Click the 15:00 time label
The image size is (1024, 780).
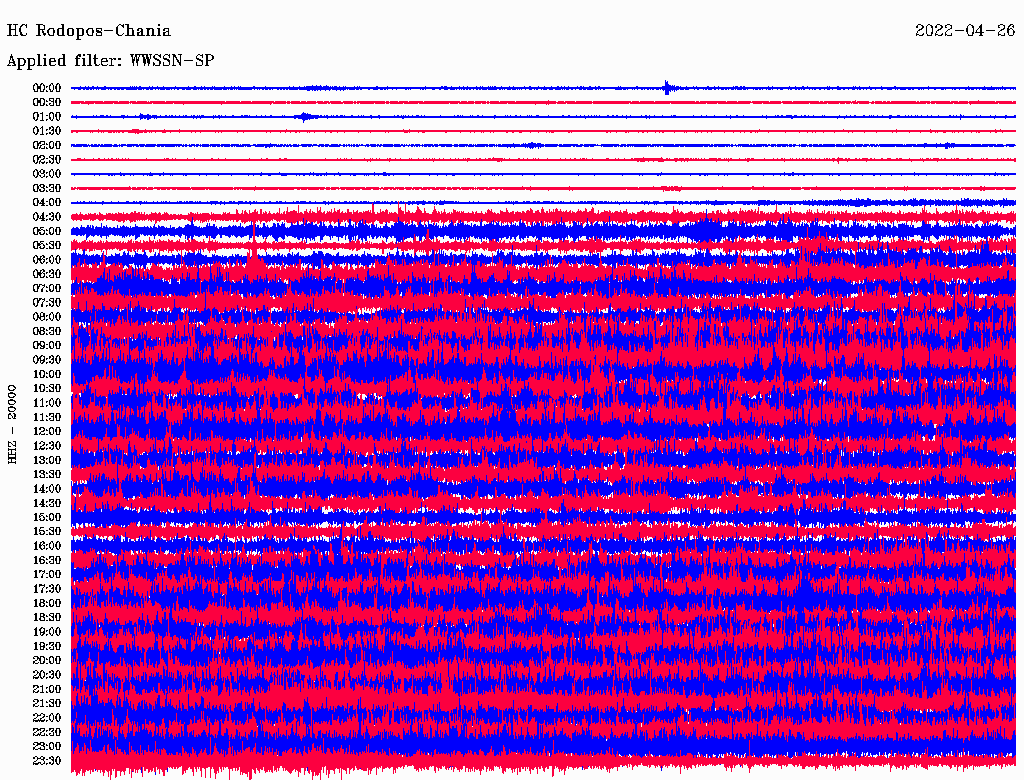(47, 517)
